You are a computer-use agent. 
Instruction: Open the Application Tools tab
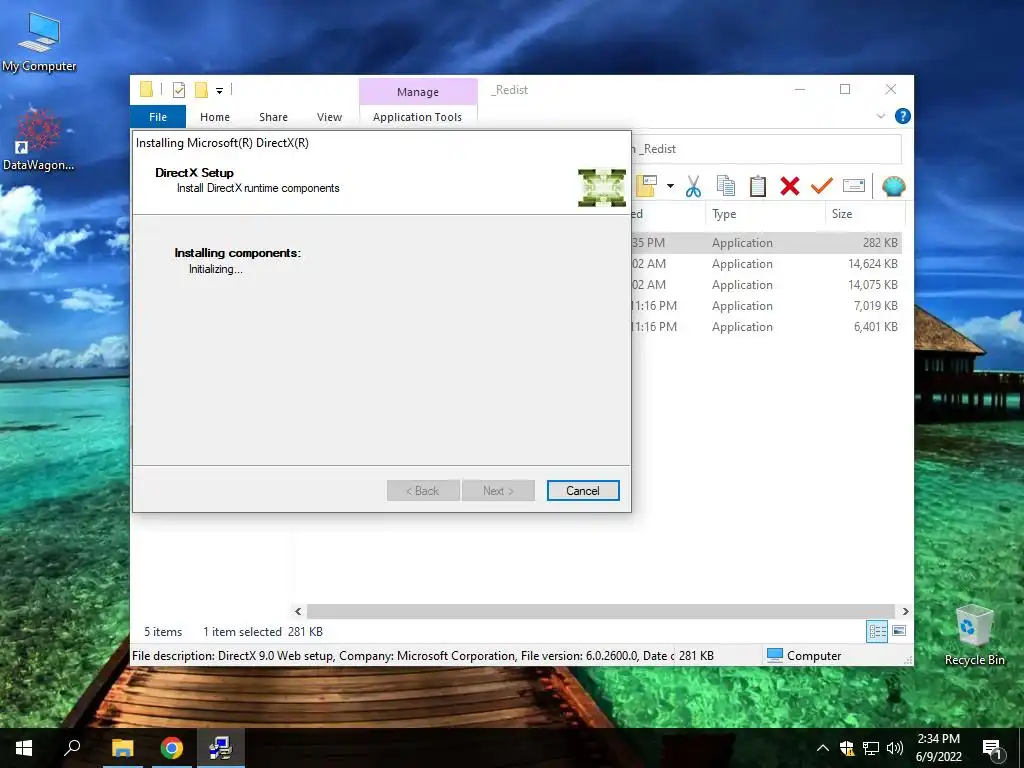(x=417, y=117)
